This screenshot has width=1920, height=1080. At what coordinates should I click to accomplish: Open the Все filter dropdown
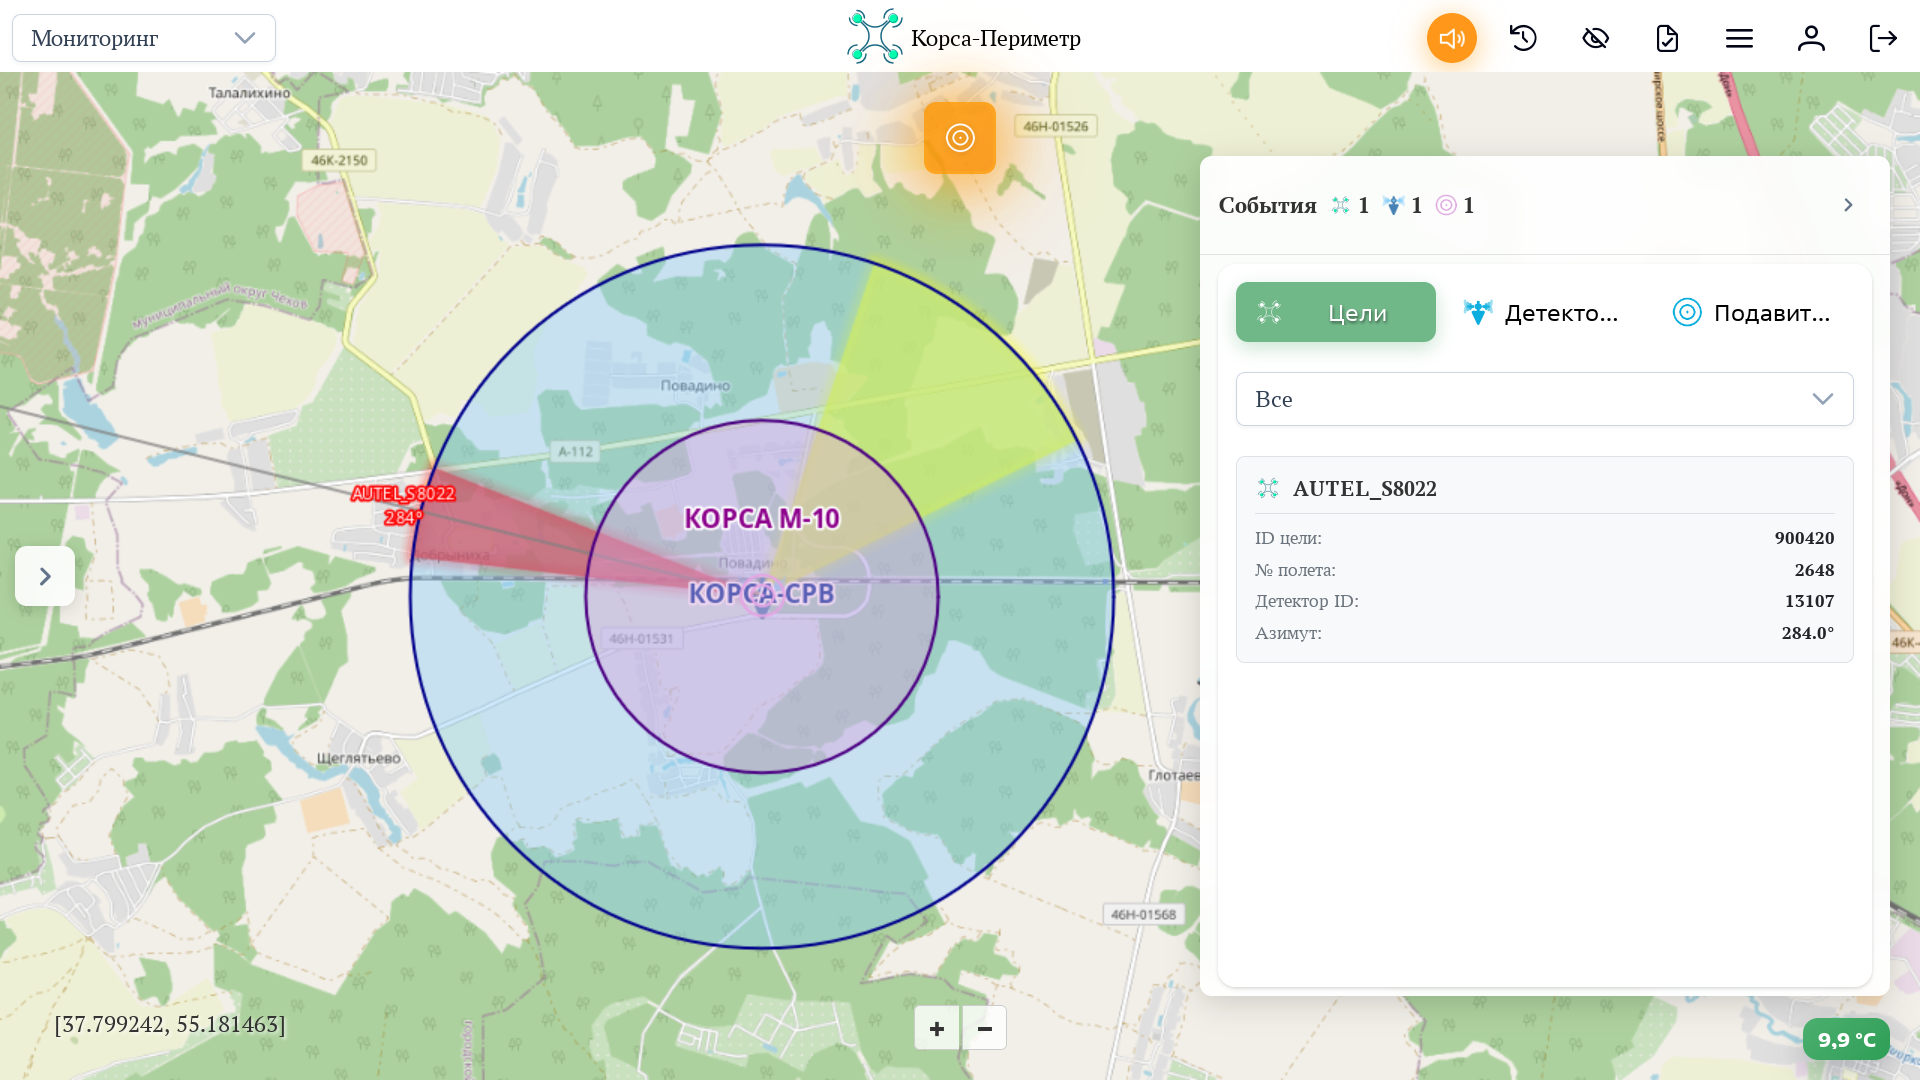pyautogui.click(x=1545, y=399)
